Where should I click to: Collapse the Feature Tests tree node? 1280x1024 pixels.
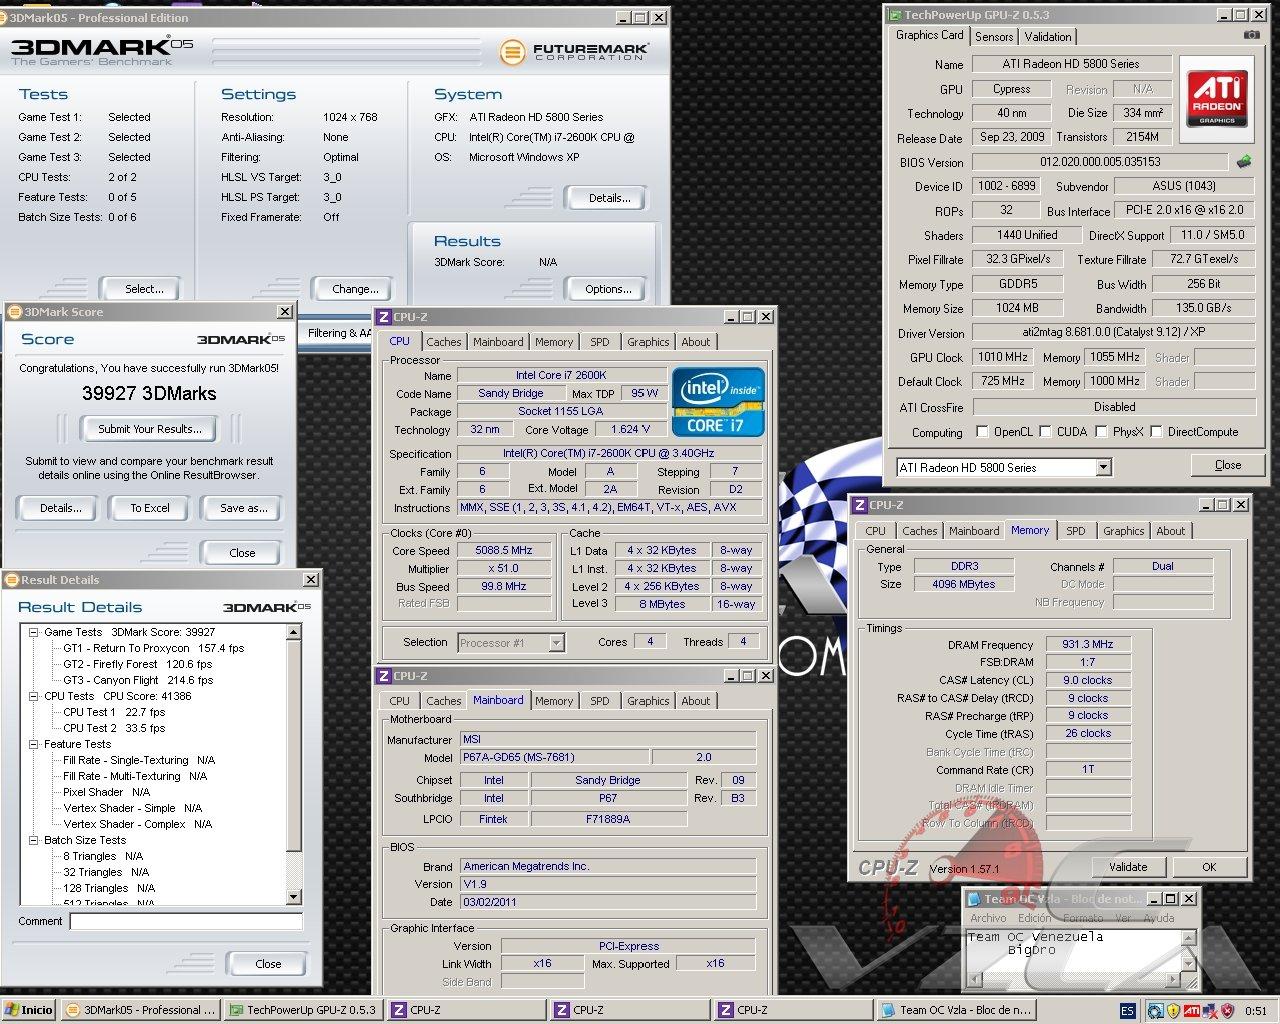tap(33, 744)
